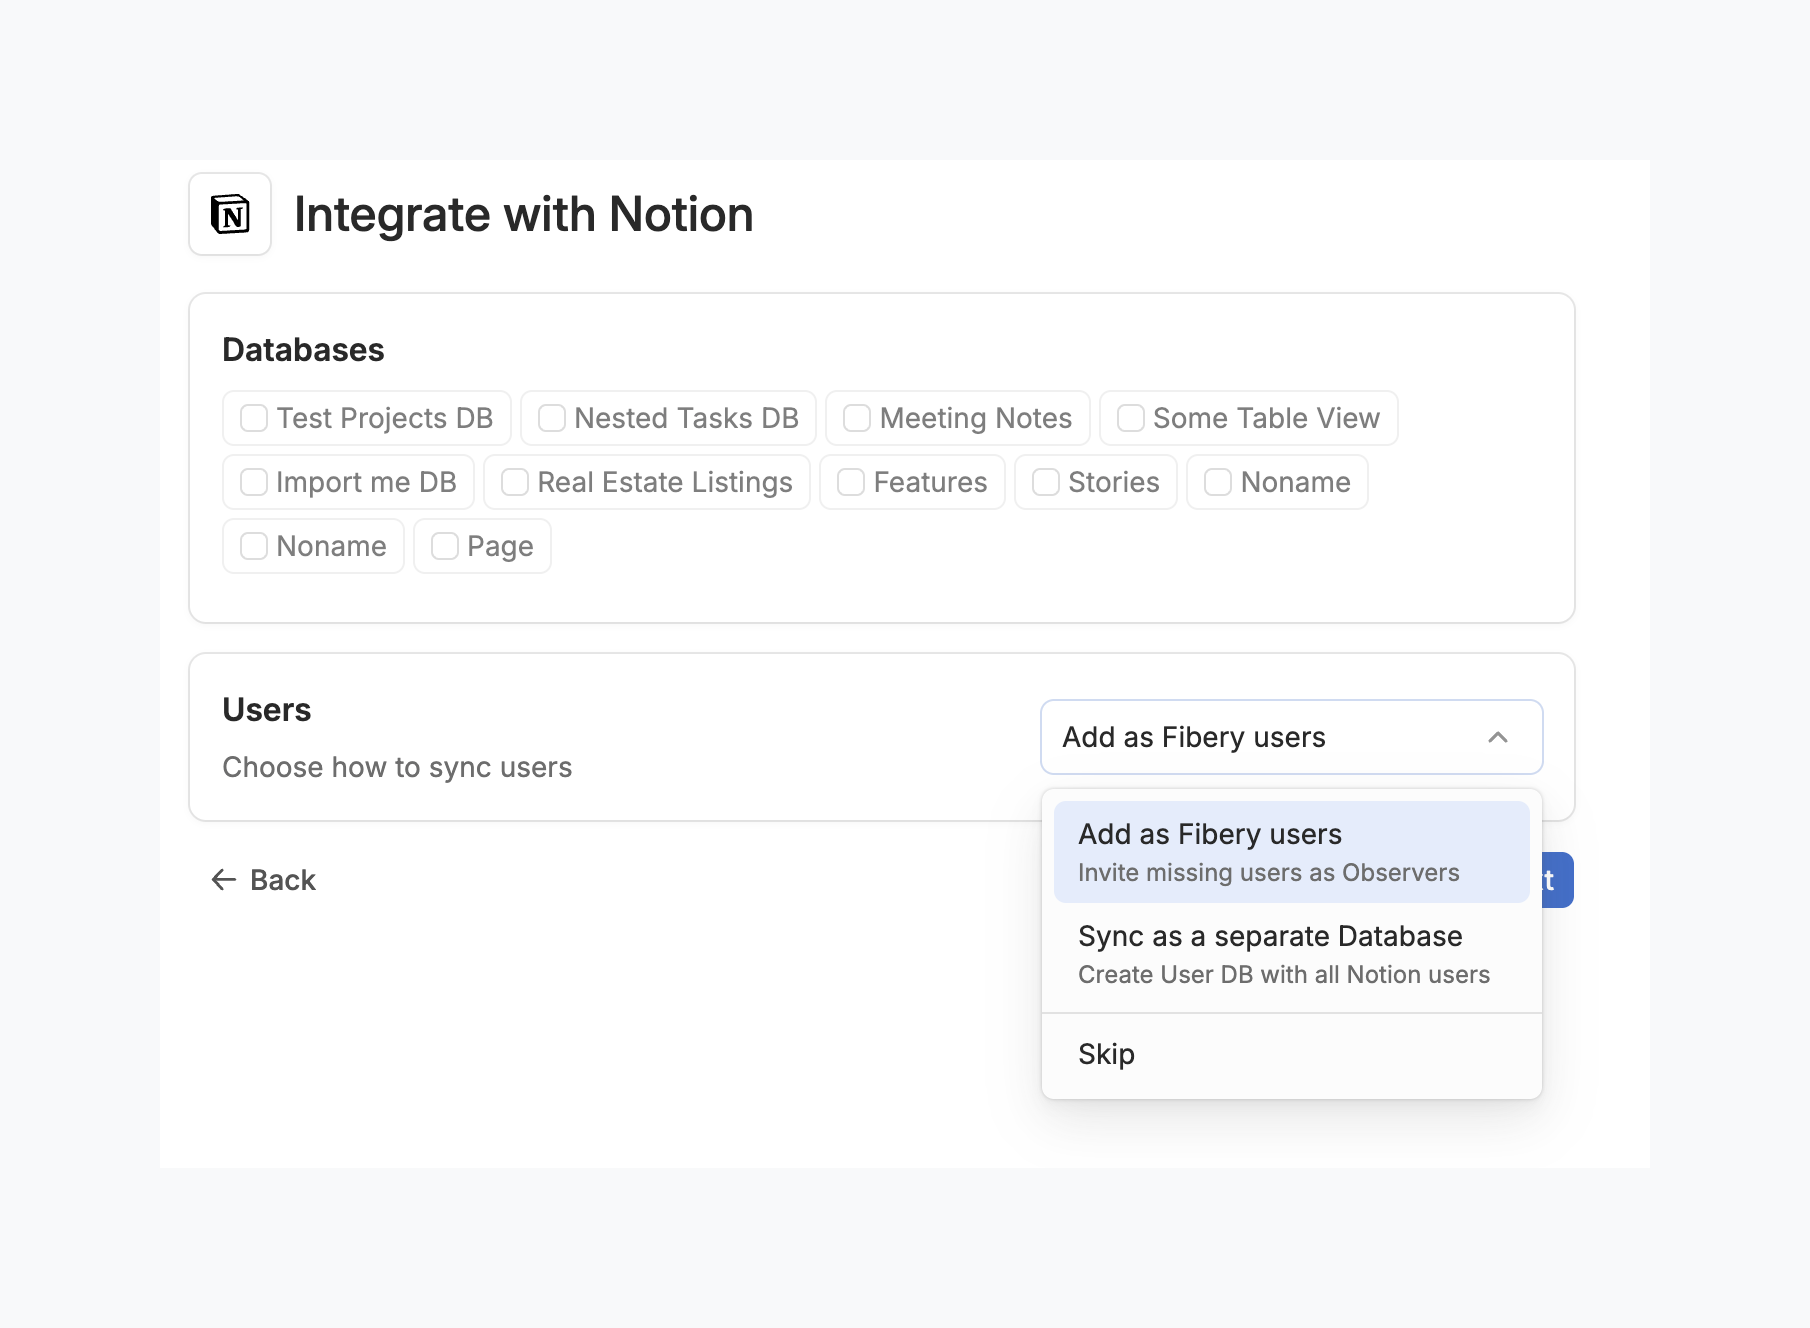Enable the Features database checkbox
1810x1328 pixels.
(x=851, y=482)
